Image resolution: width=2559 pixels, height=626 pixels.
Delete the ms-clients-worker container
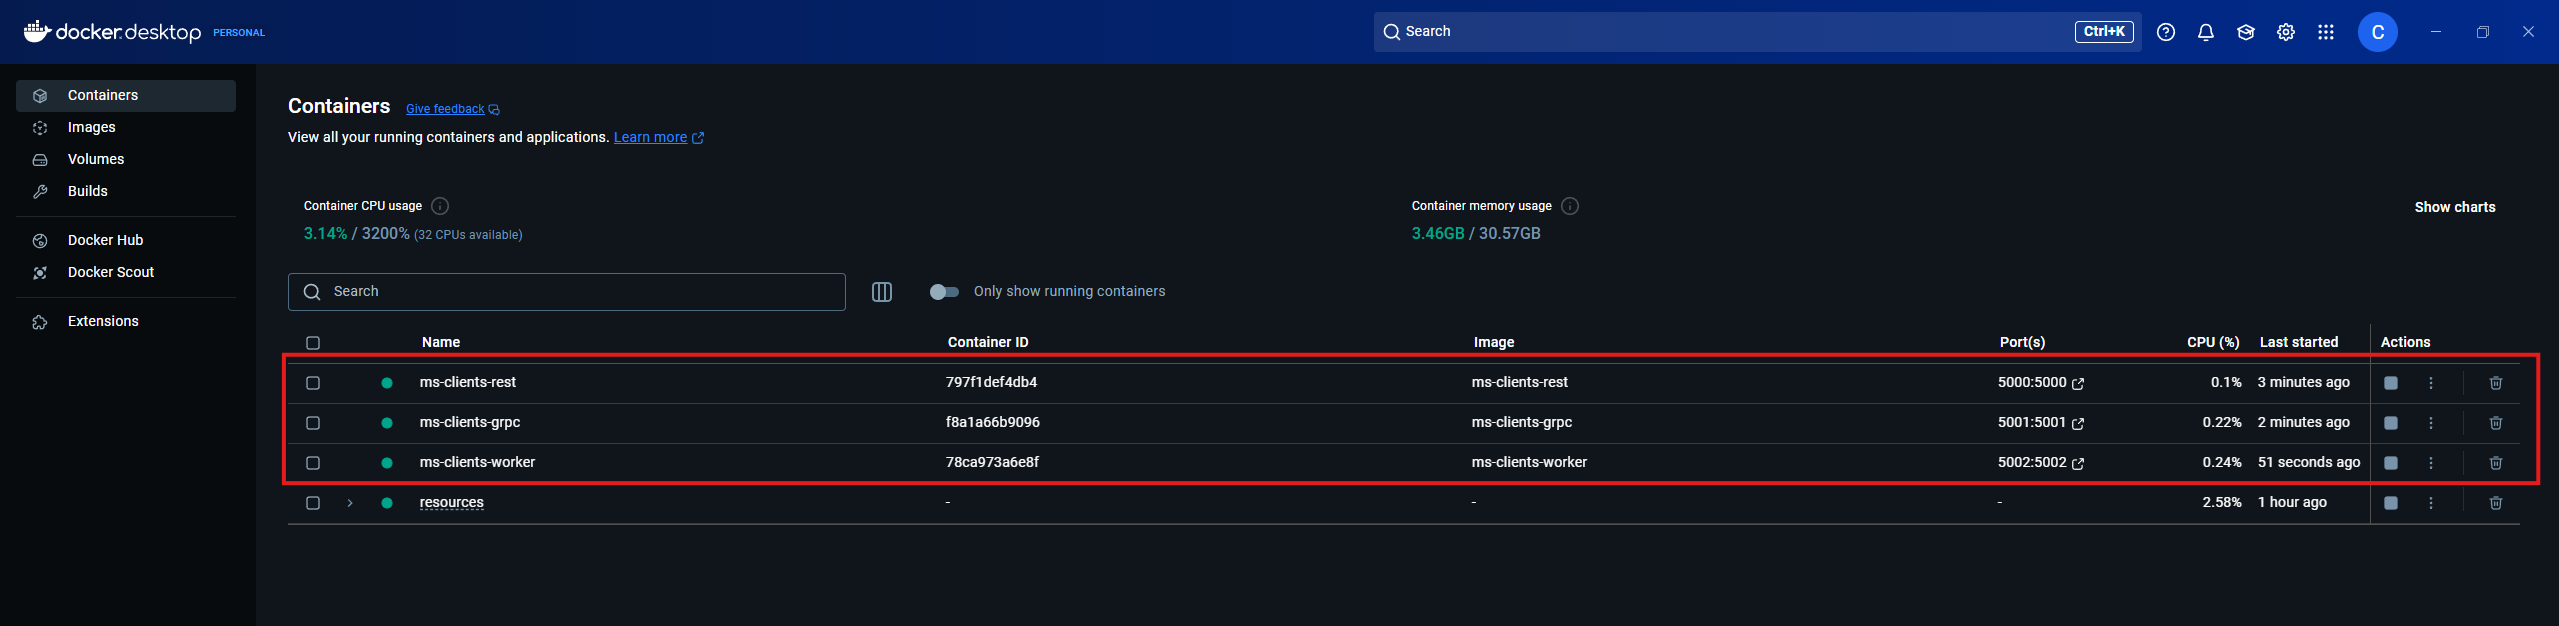2496,463
